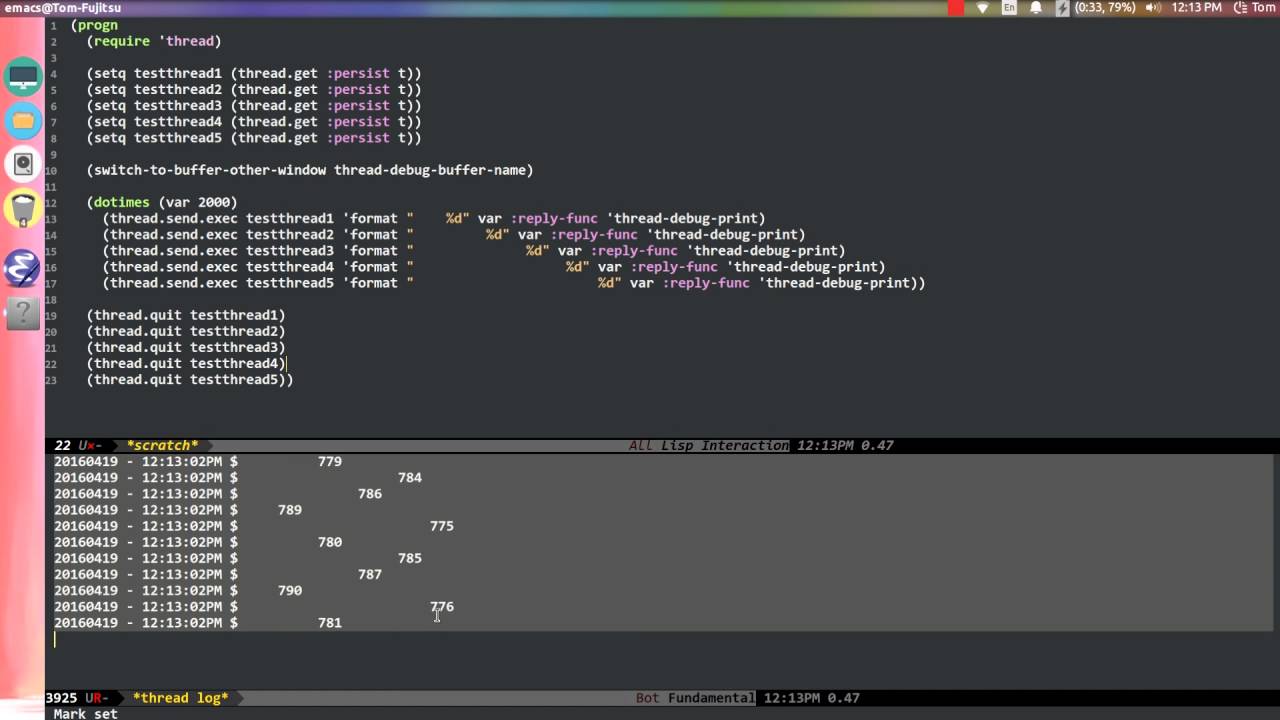The width and height of the screenshot is (1280, 720).
Task: Click the log value 789
Action: click(x=290, y=510)
